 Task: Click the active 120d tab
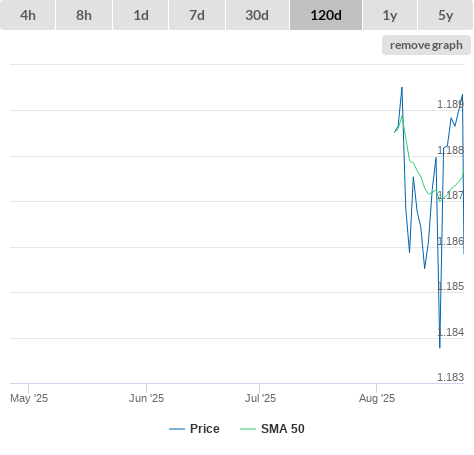[x=326, y=15]
